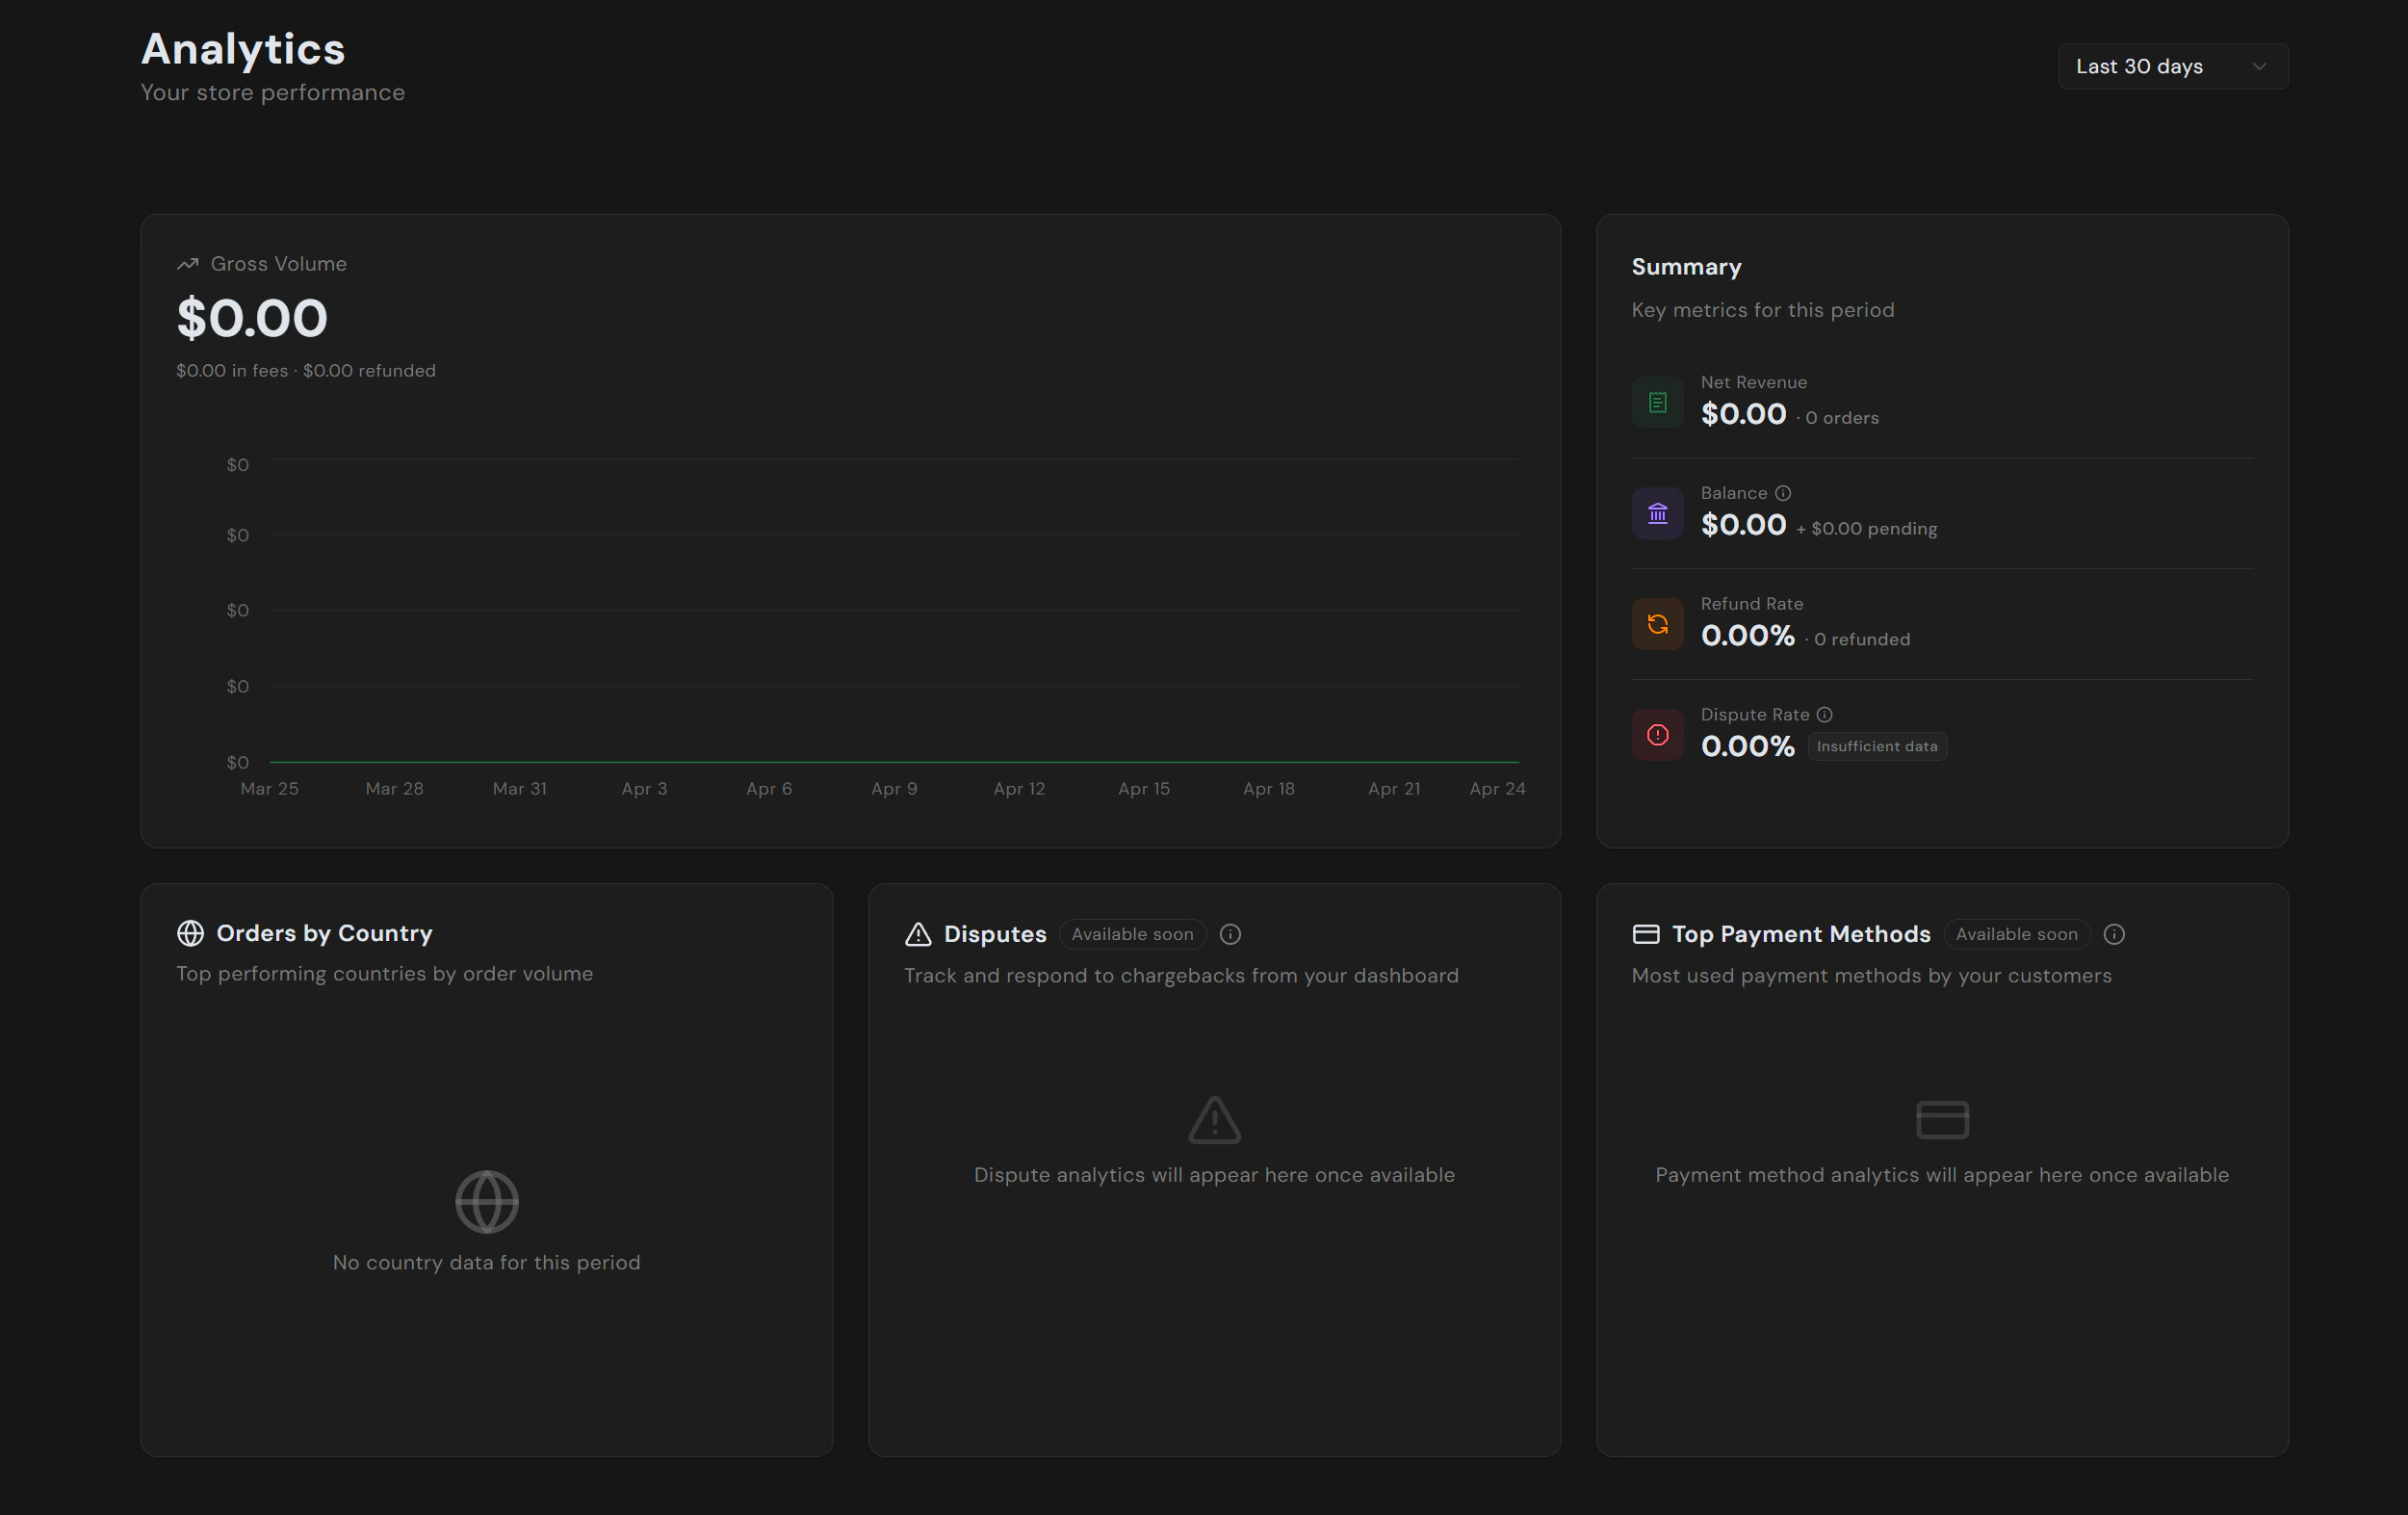The height and width of the screenshot is (1515, 2408).
Task: Click the Balance bank icon
Action: [1656, 513]
